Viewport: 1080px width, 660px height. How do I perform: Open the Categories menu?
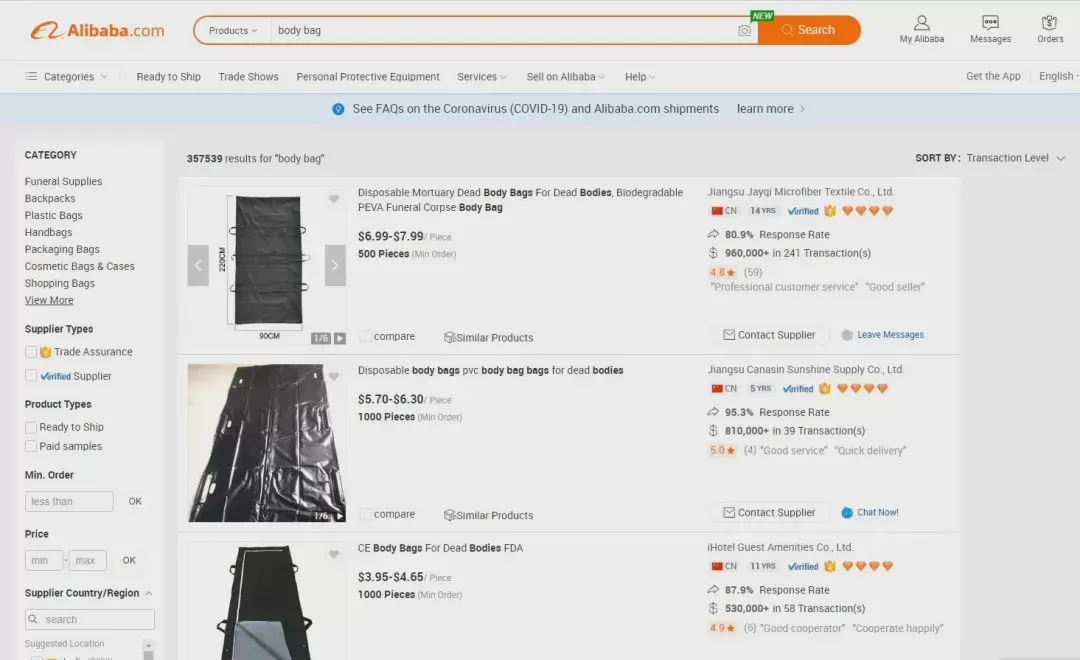(67, 76)
